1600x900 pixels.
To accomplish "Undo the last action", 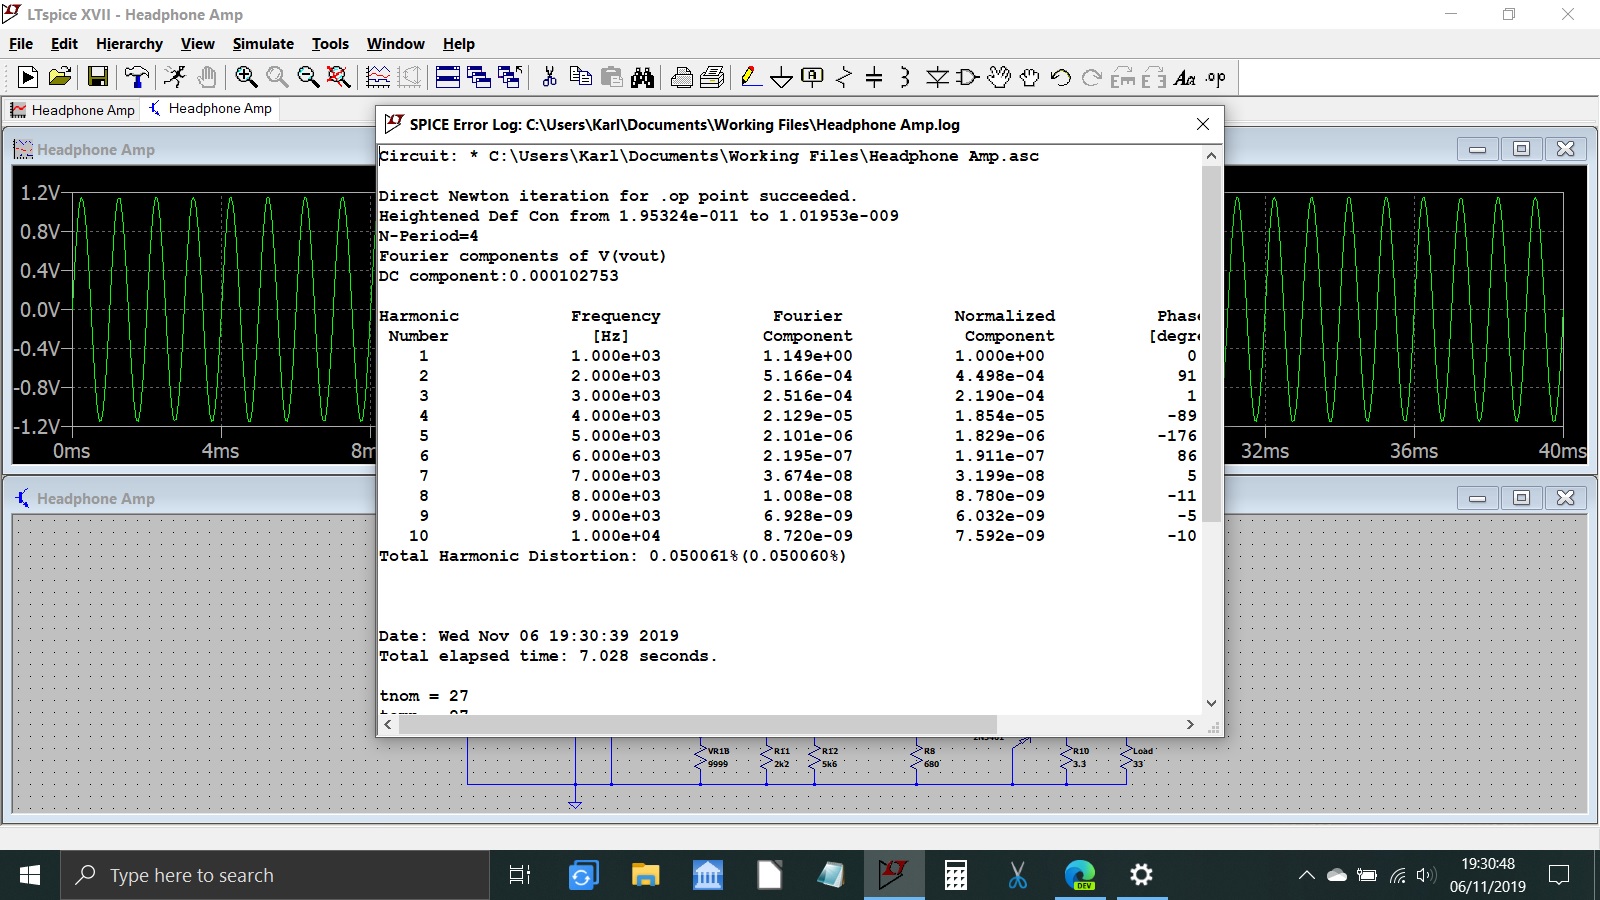I will tap(1061, 77).
